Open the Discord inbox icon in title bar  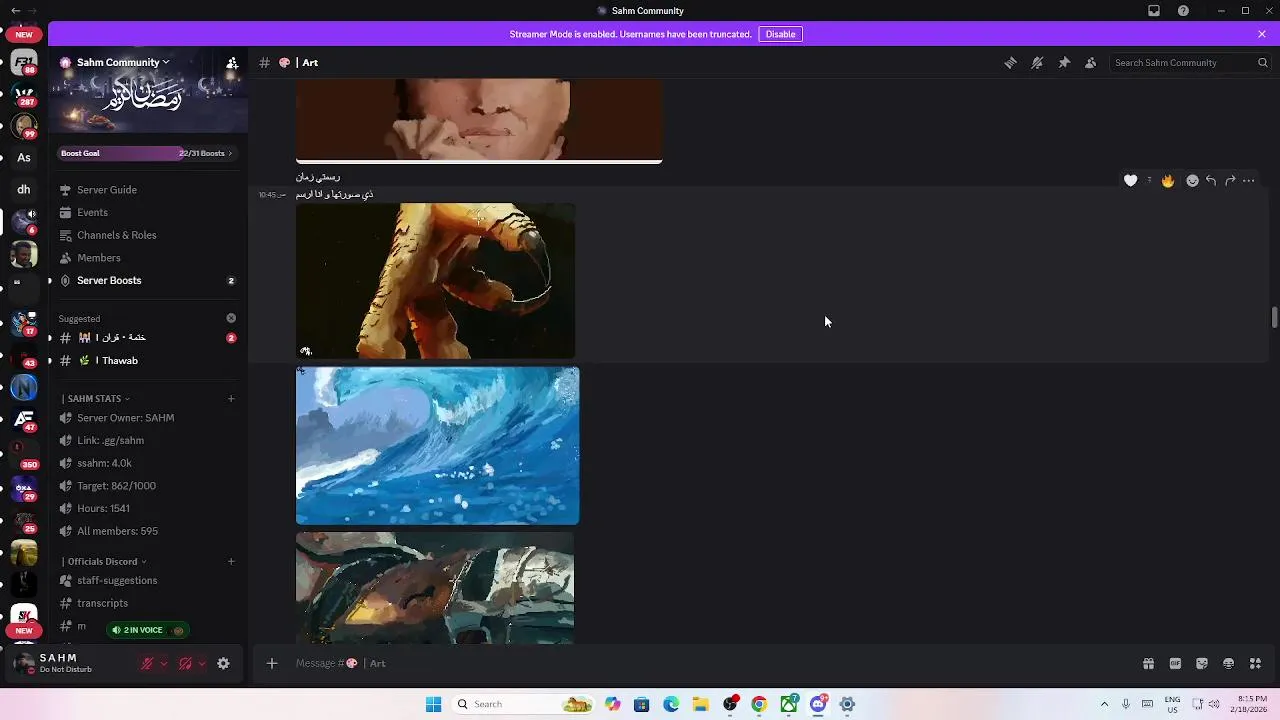[x=1154, y=11]
